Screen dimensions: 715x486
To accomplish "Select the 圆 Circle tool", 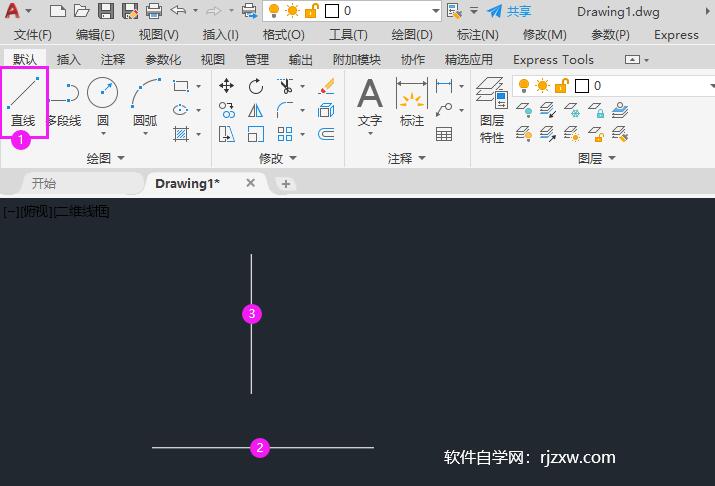I will point(103,101).
